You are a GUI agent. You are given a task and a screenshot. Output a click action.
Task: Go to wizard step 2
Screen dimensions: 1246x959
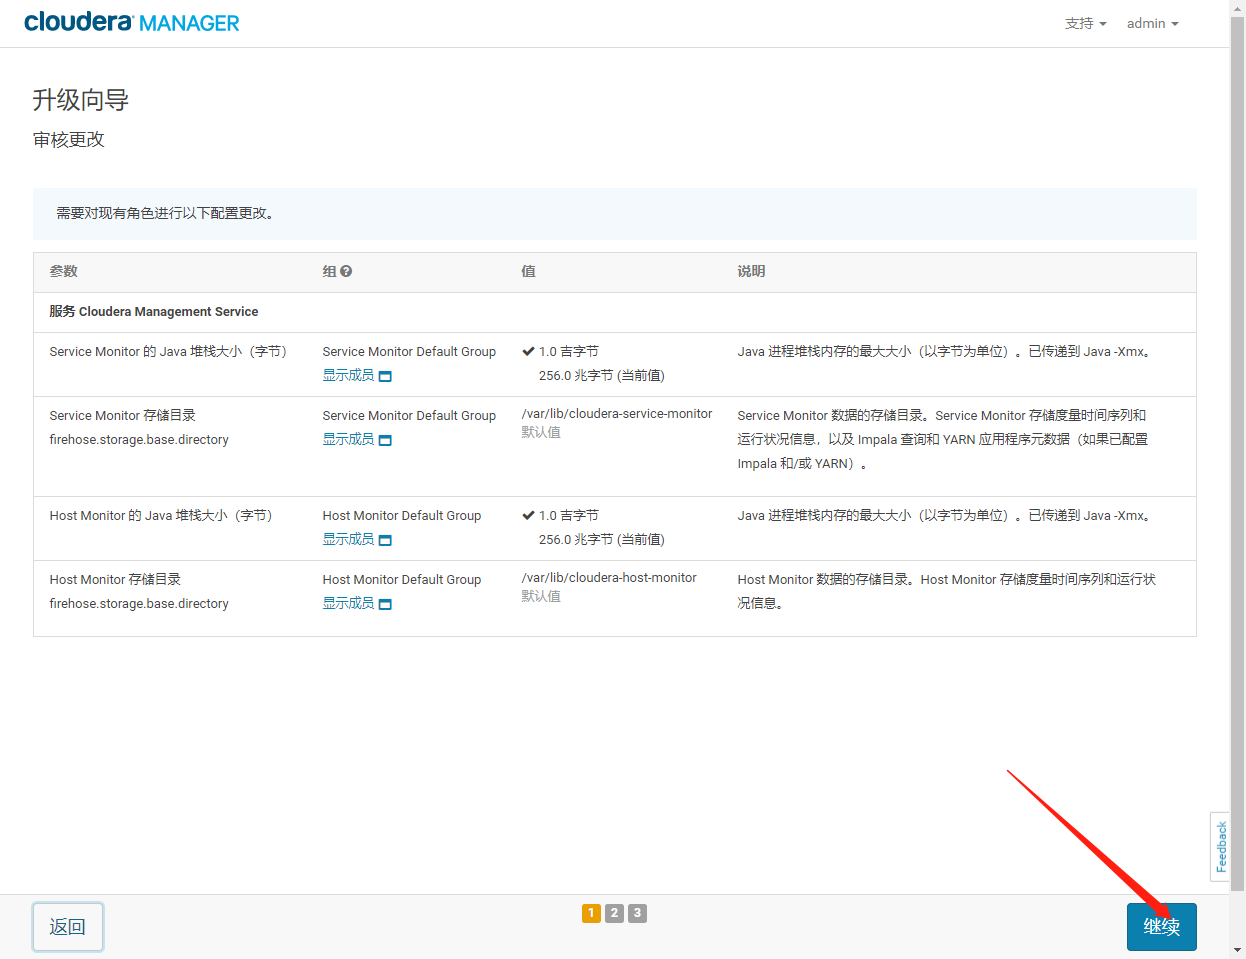coord(614,913)
